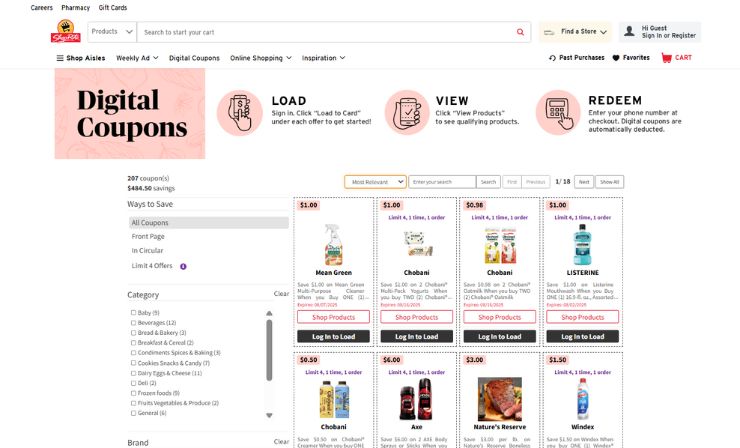Focus the main cart search field

[326, 32]
